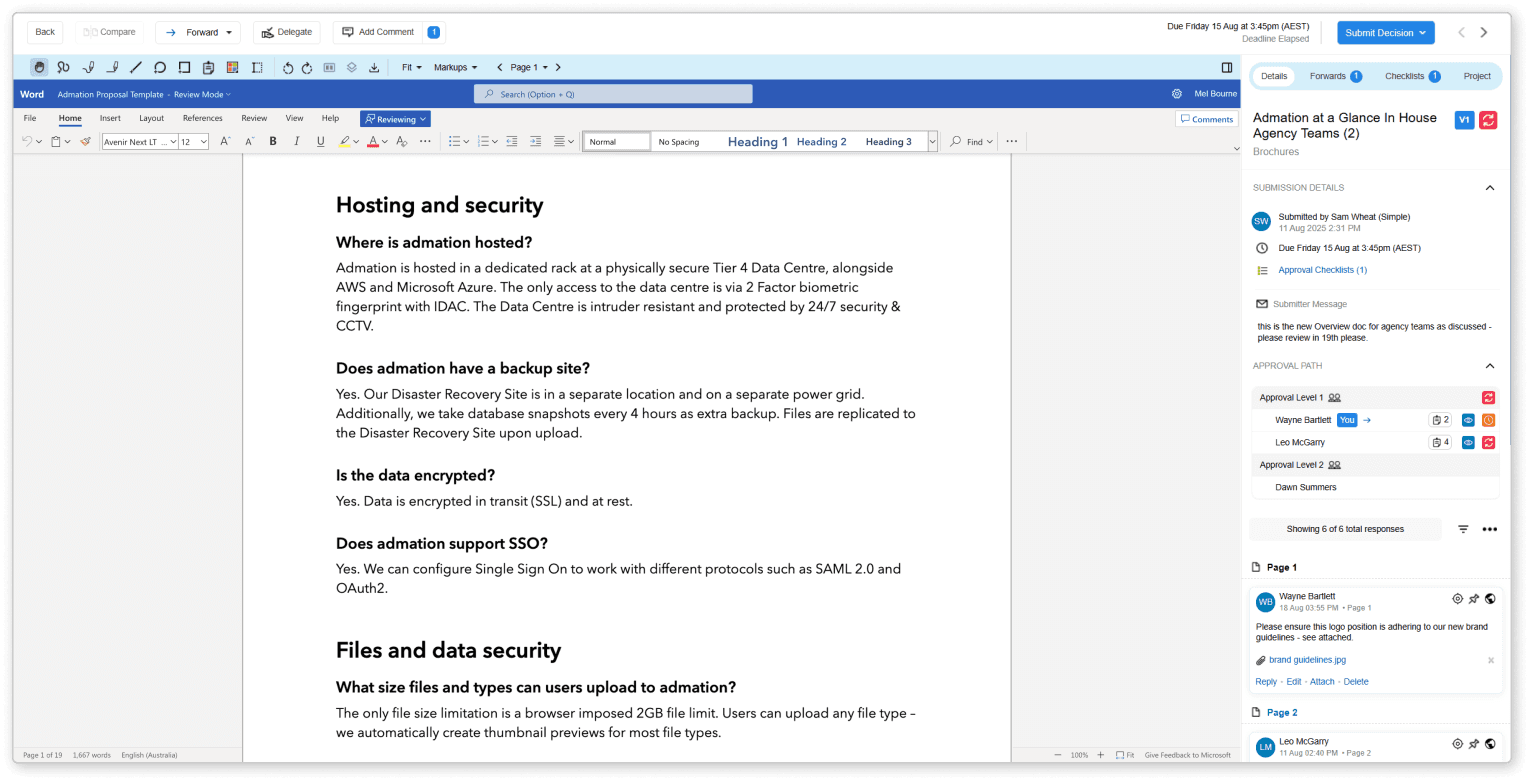Open the responses filter icon

click(1463, 529)
